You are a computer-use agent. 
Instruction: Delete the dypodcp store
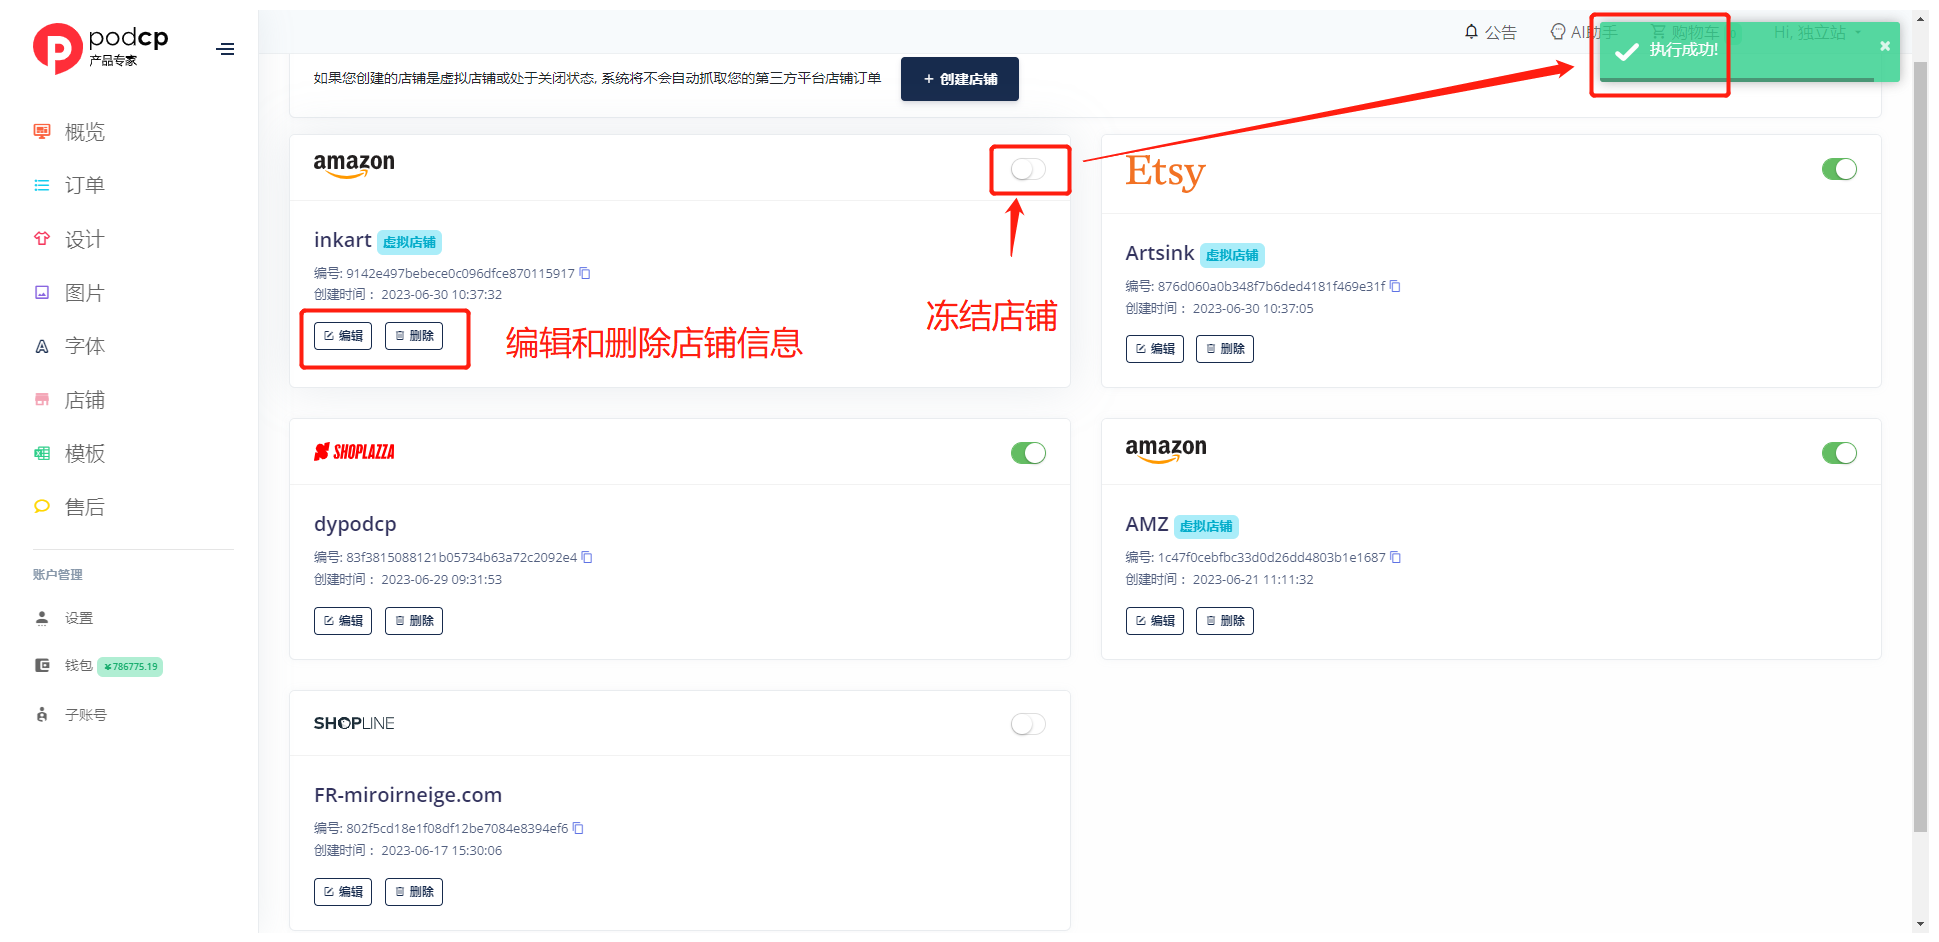[414, 621]
